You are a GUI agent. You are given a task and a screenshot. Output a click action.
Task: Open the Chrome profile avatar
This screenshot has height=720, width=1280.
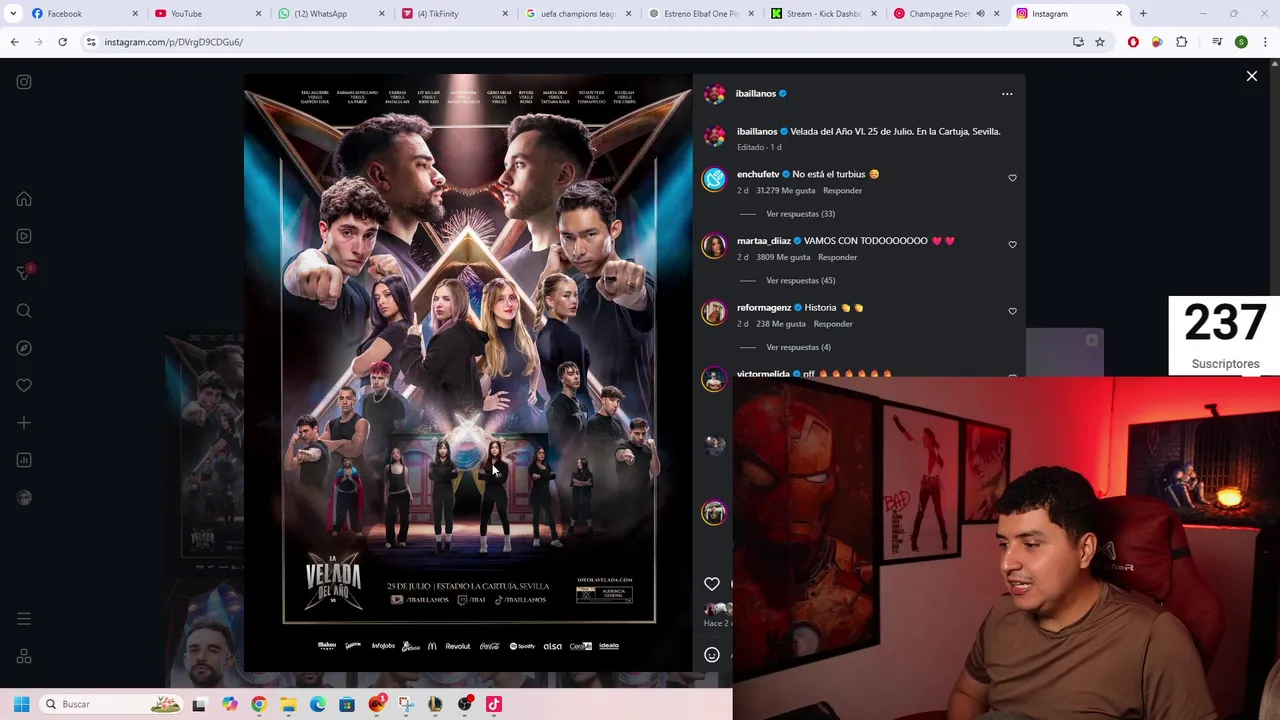point(1241,42)
